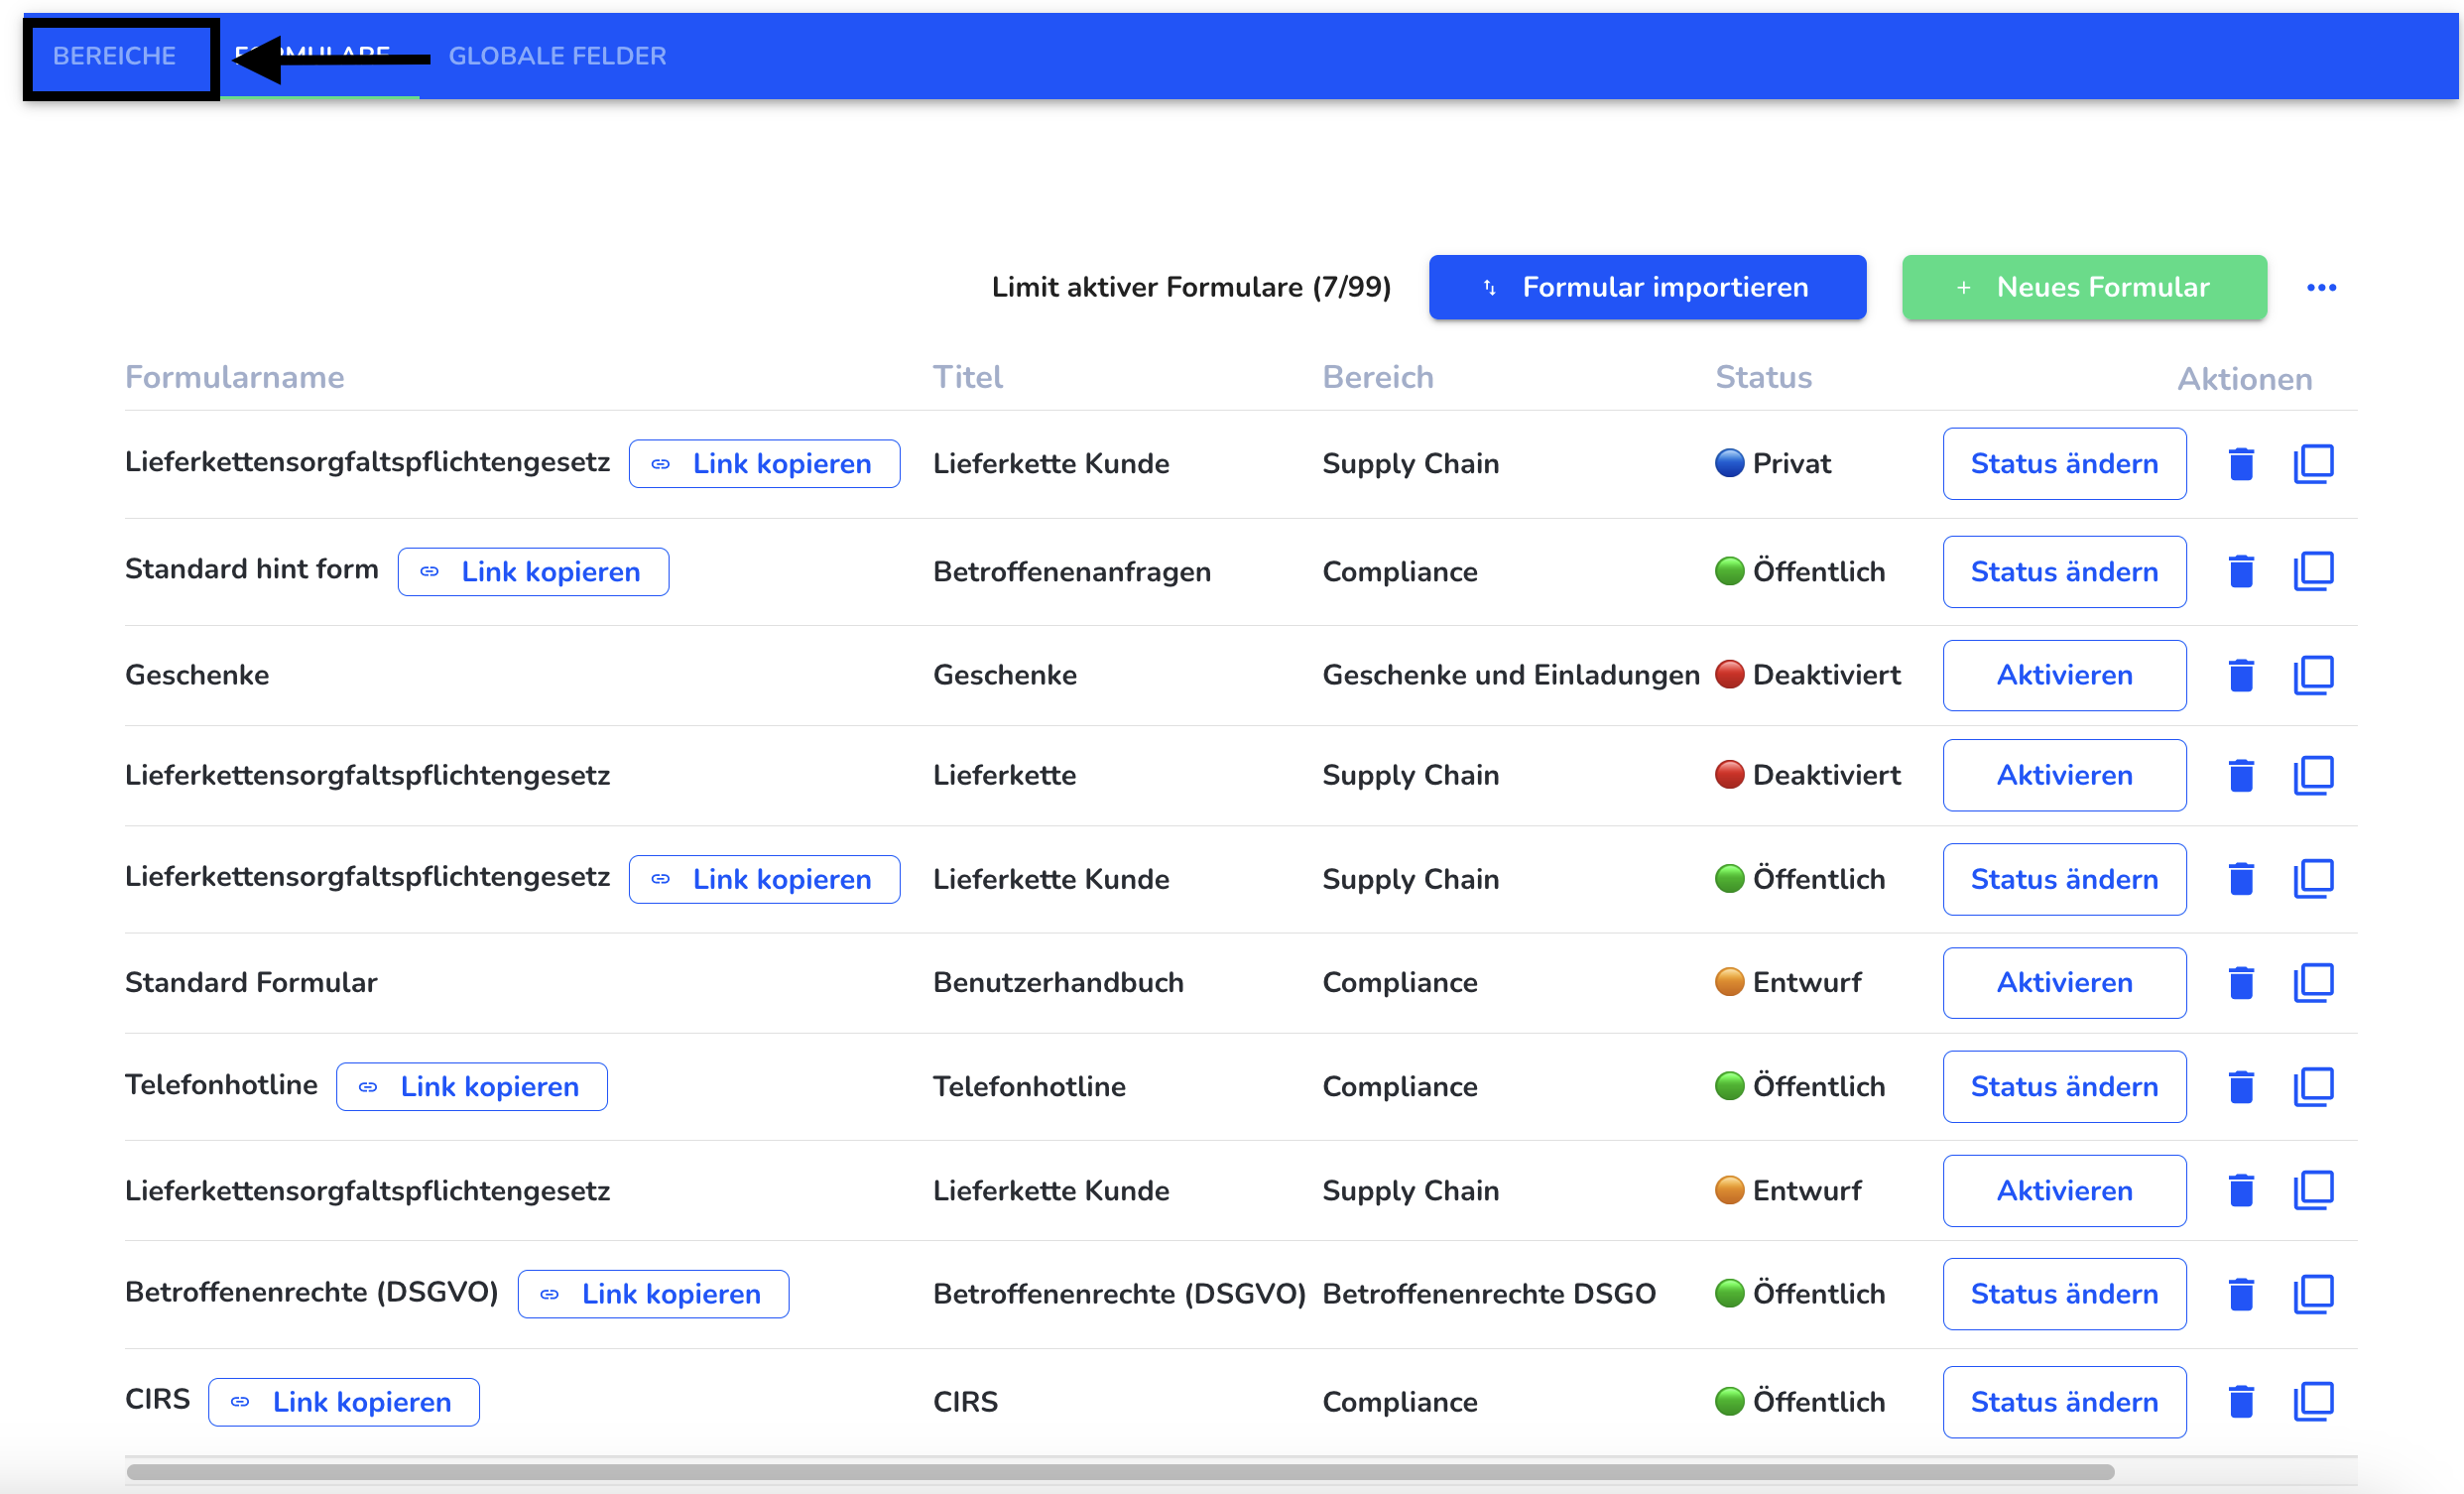This screenshot has width=2464, height=1494.
Task: Activate the Standard Formular
Action: click(2064, 984)
